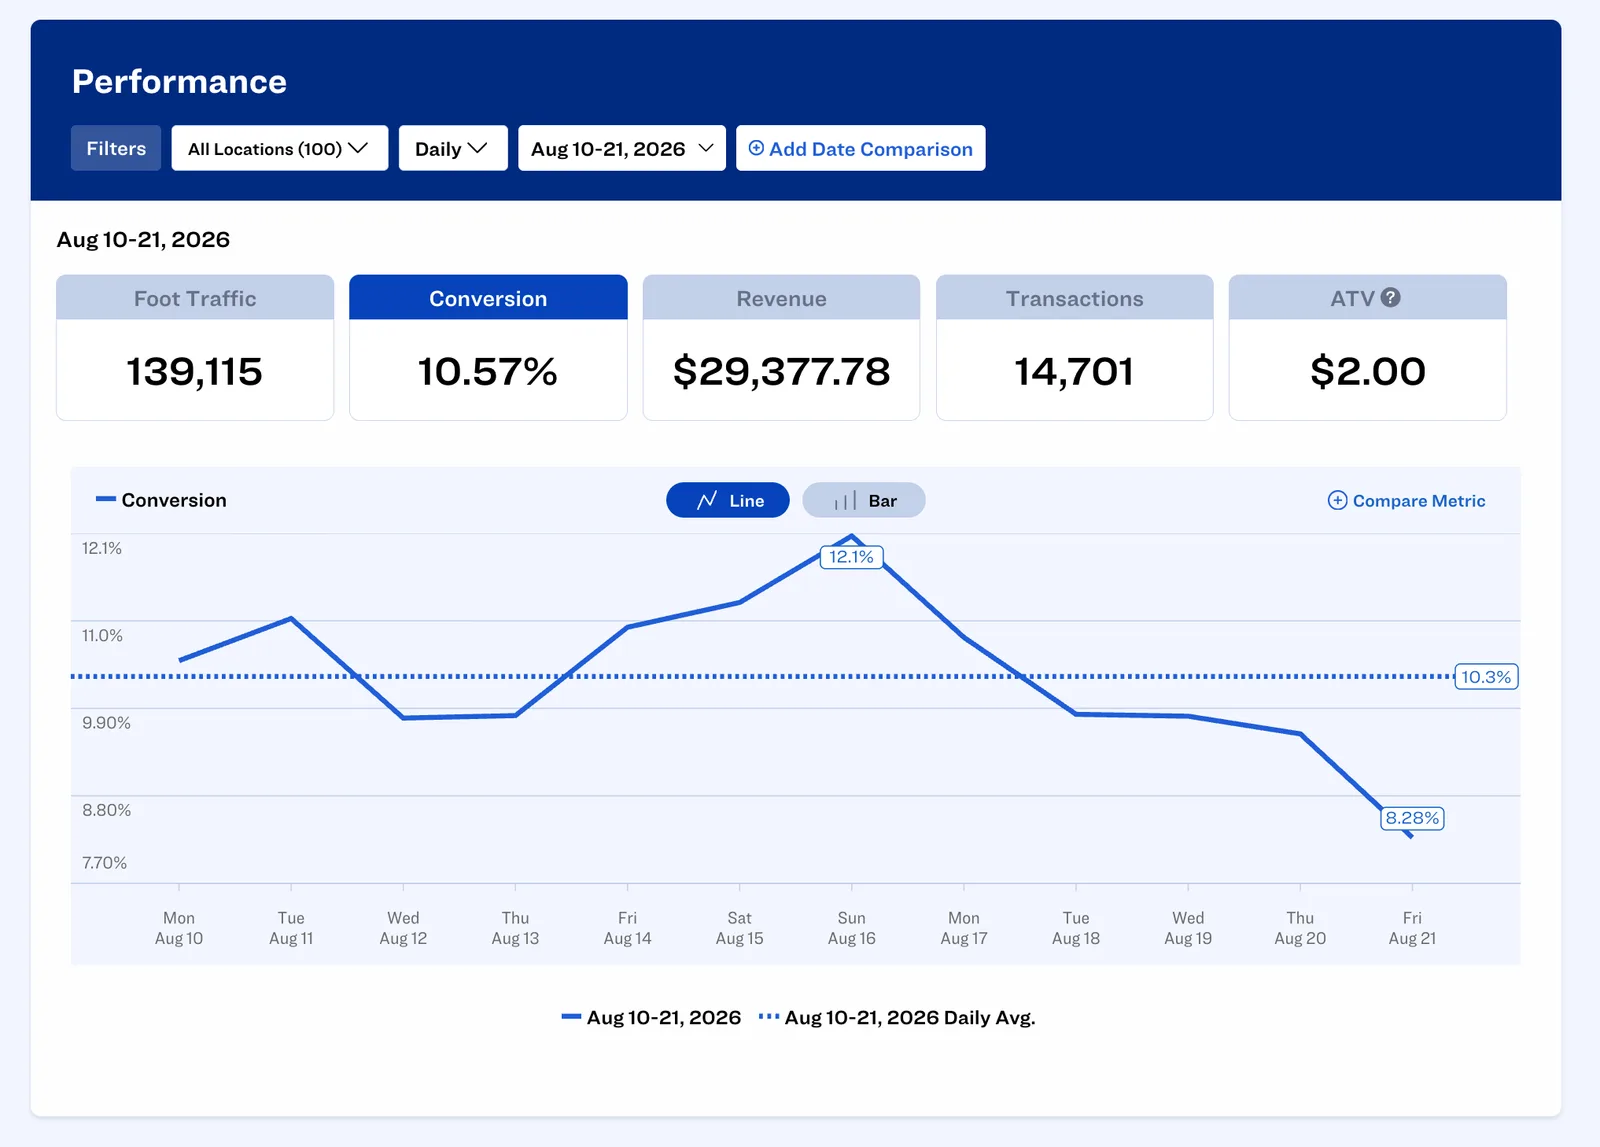Click the Mon Aug 10 axis label

[179, 928]
